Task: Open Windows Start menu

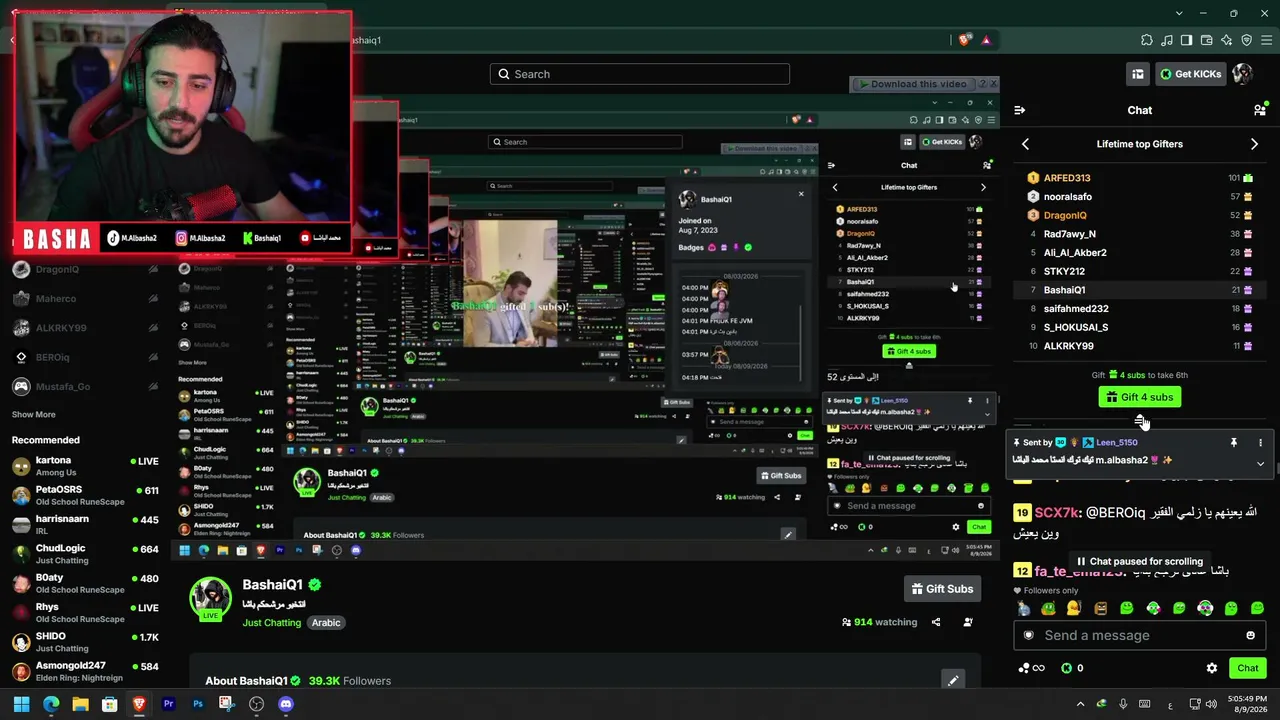Action: click(x=21, y=704)
